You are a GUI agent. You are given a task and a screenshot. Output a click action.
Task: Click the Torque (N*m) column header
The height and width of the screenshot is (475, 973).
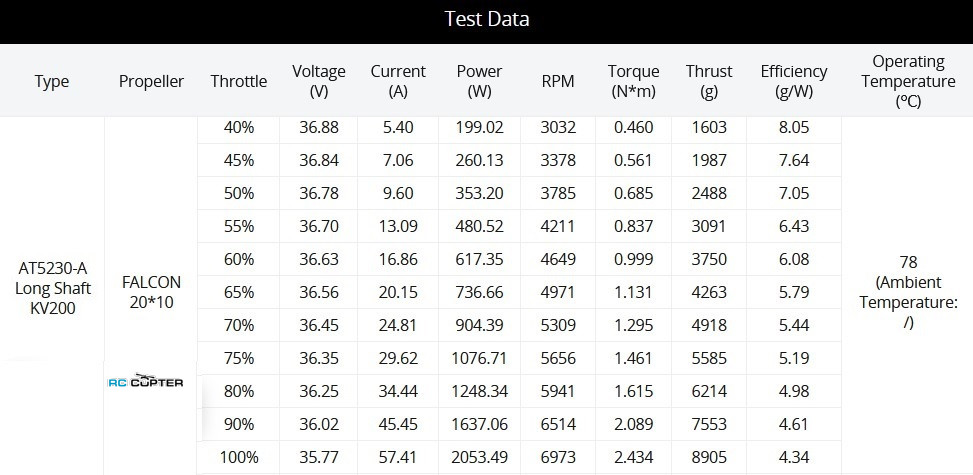point(633,81)
